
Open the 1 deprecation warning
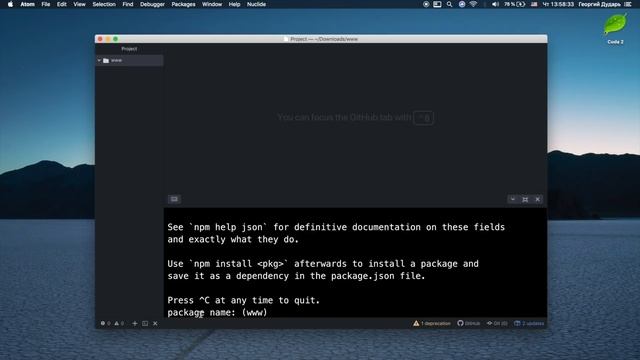(x=431, y=323)
